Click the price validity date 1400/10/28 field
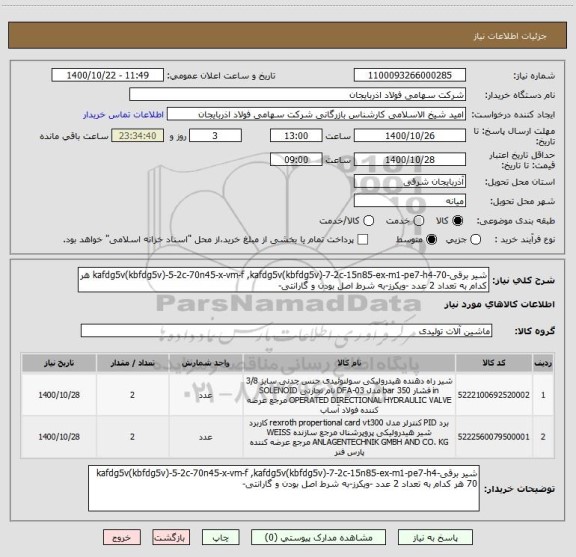 [410, 159]
